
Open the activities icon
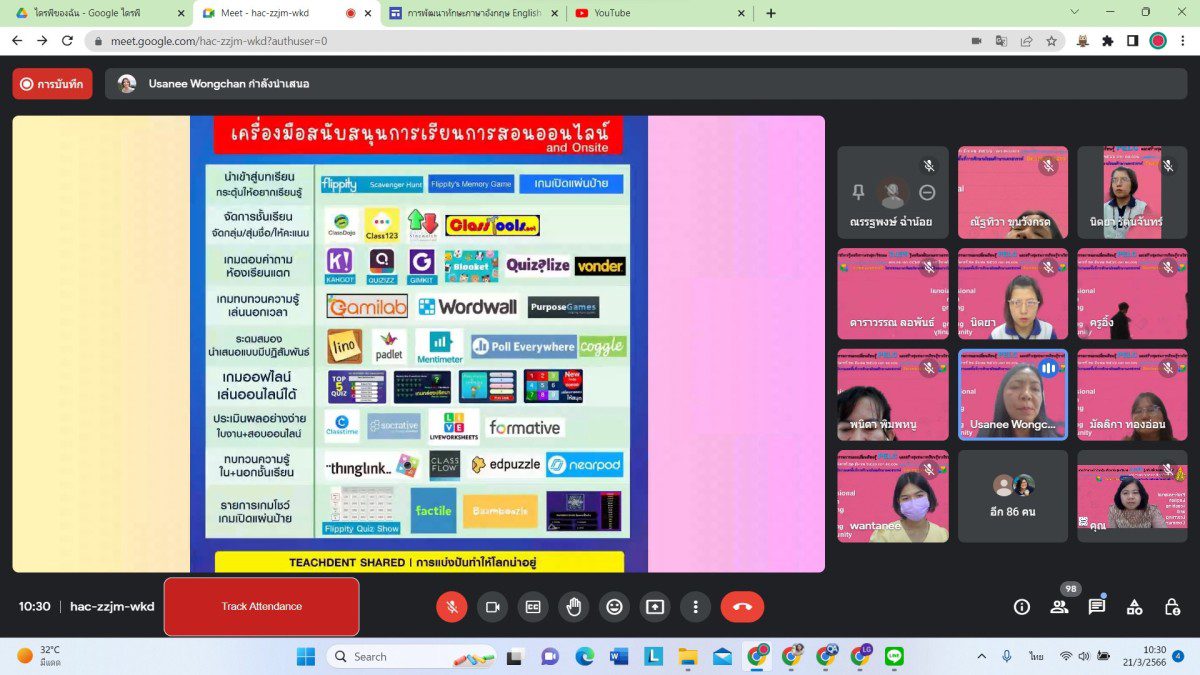[1134, 606]
